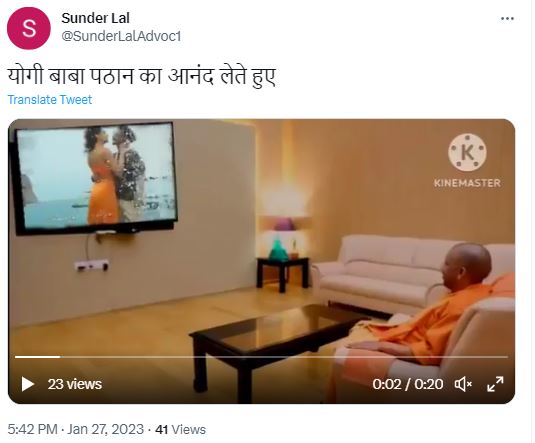Click the TV screen in the video
The height and width of the screenshot is (443, 535).
point(96,176)
